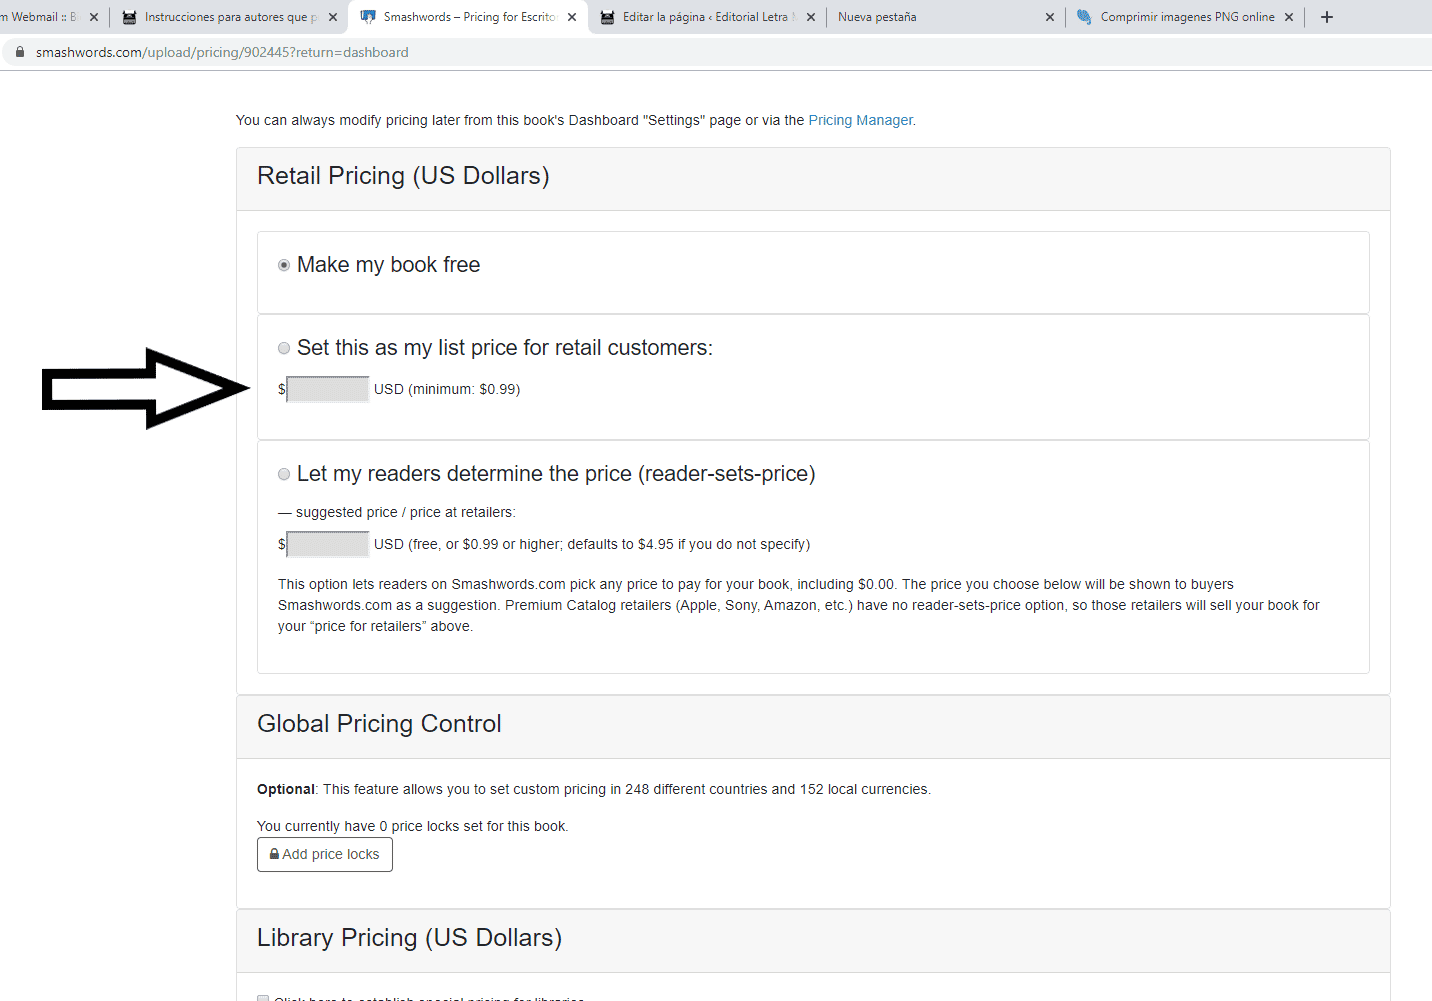The image size is (1432, 1001).
Task: Click the 'You currently have 0 price locks' text
Action: click(412, 826)
